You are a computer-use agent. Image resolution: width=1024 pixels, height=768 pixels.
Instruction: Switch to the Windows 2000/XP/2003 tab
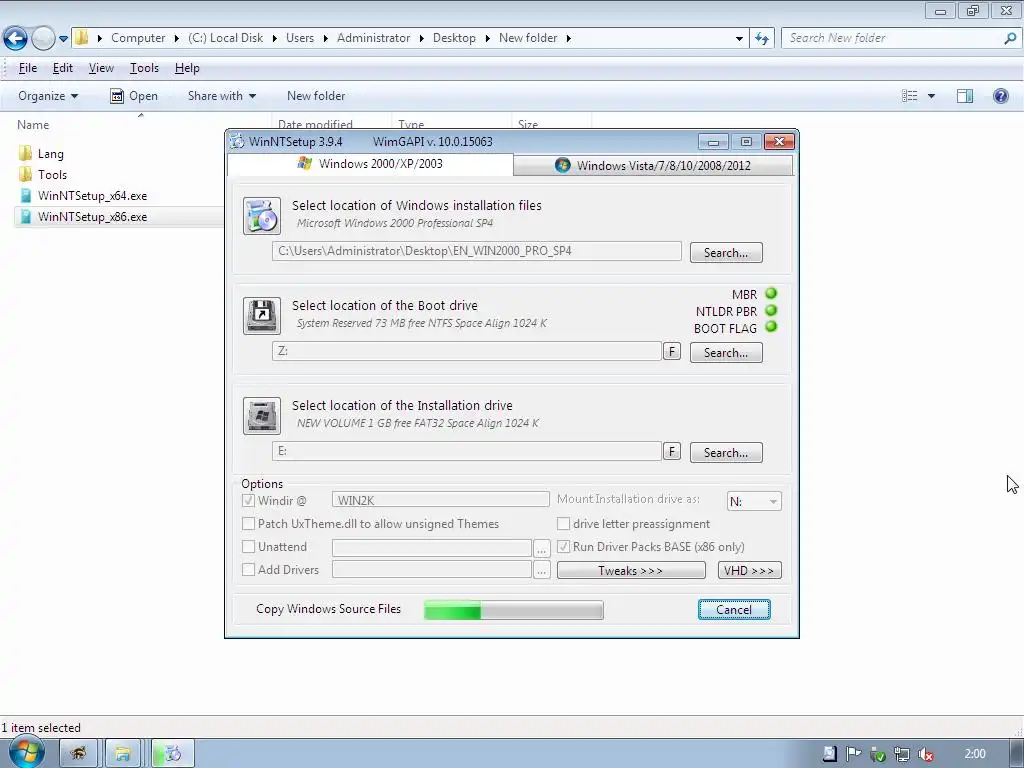[x=370, y=164]
